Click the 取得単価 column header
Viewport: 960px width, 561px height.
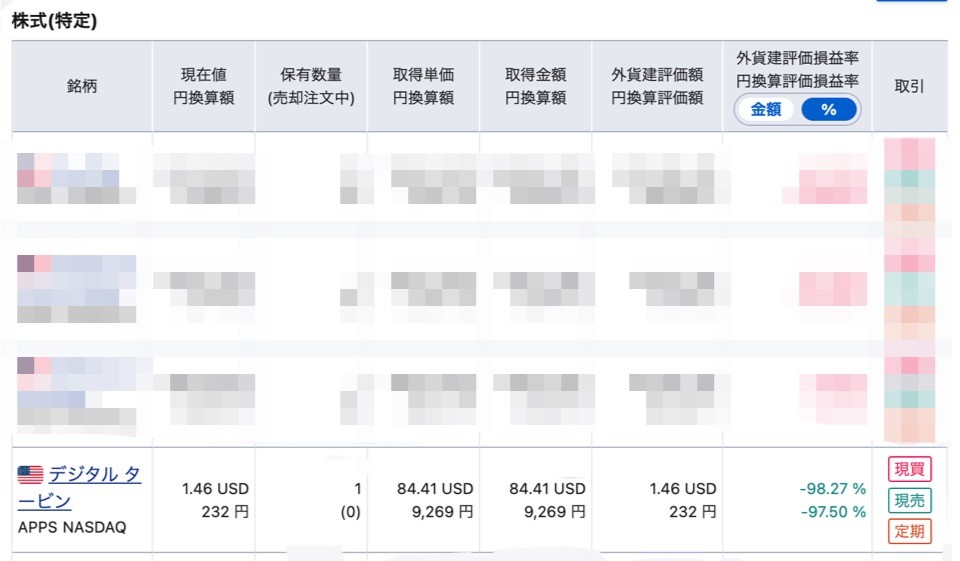pyautogui.click(x=424, y=86)
